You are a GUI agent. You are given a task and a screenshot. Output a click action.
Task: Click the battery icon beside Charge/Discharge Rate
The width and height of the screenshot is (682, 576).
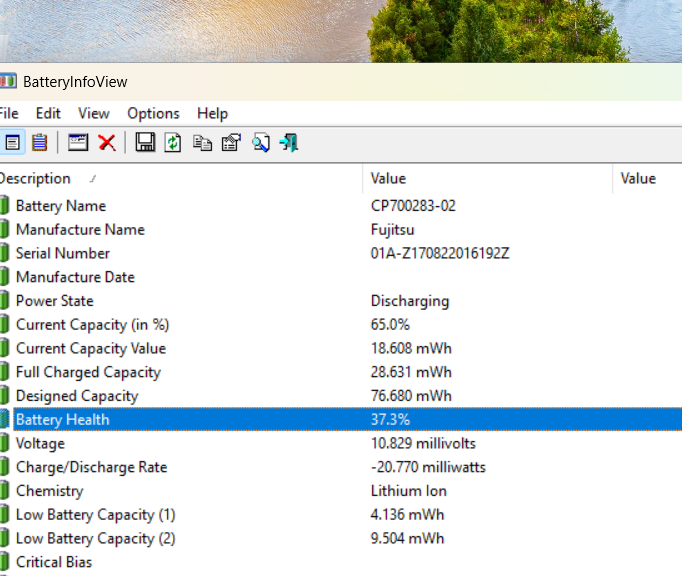point(4,467)
